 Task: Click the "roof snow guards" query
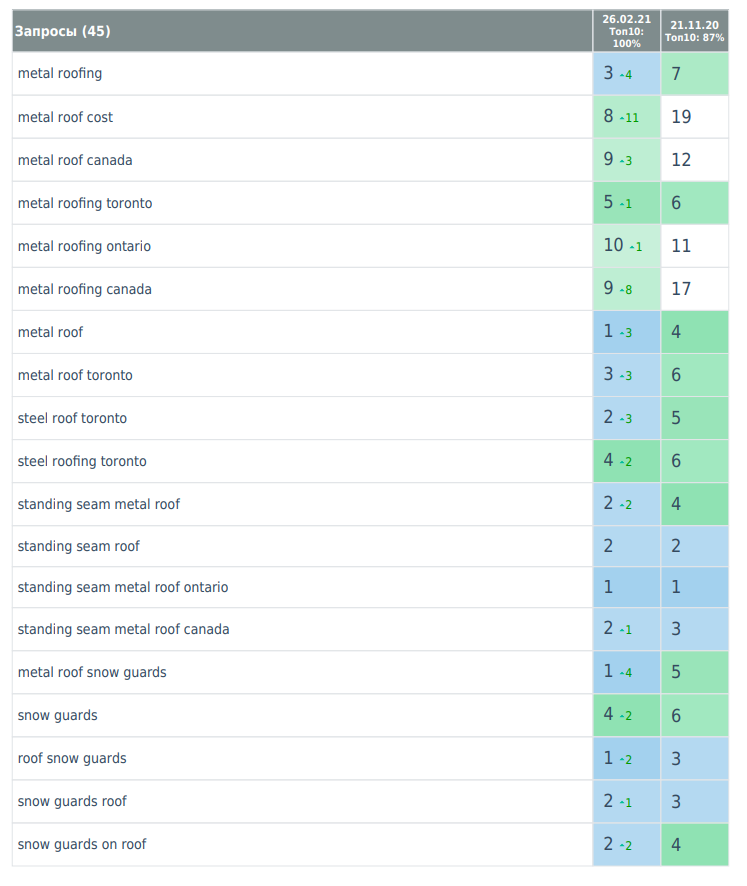[72, 758]
